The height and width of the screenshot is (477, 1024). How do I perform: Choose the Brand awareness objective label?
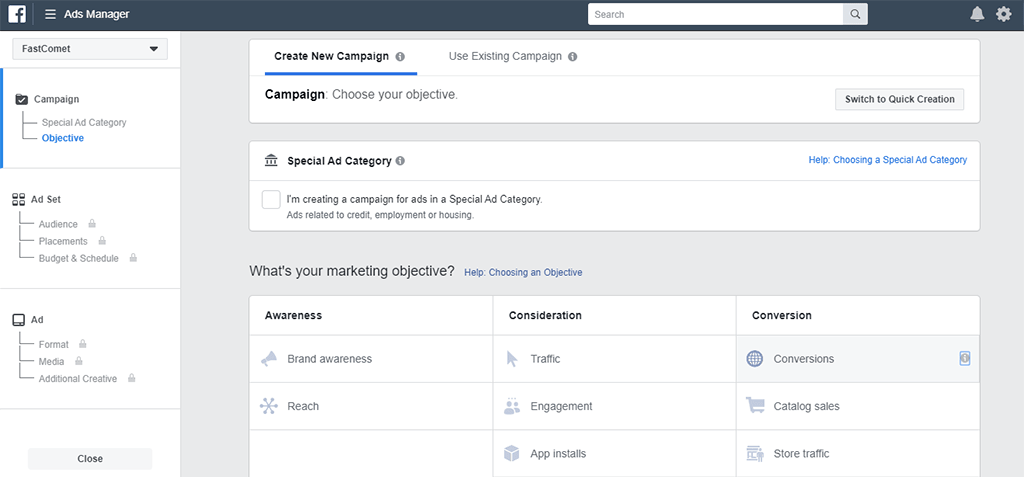coord(330,359)
